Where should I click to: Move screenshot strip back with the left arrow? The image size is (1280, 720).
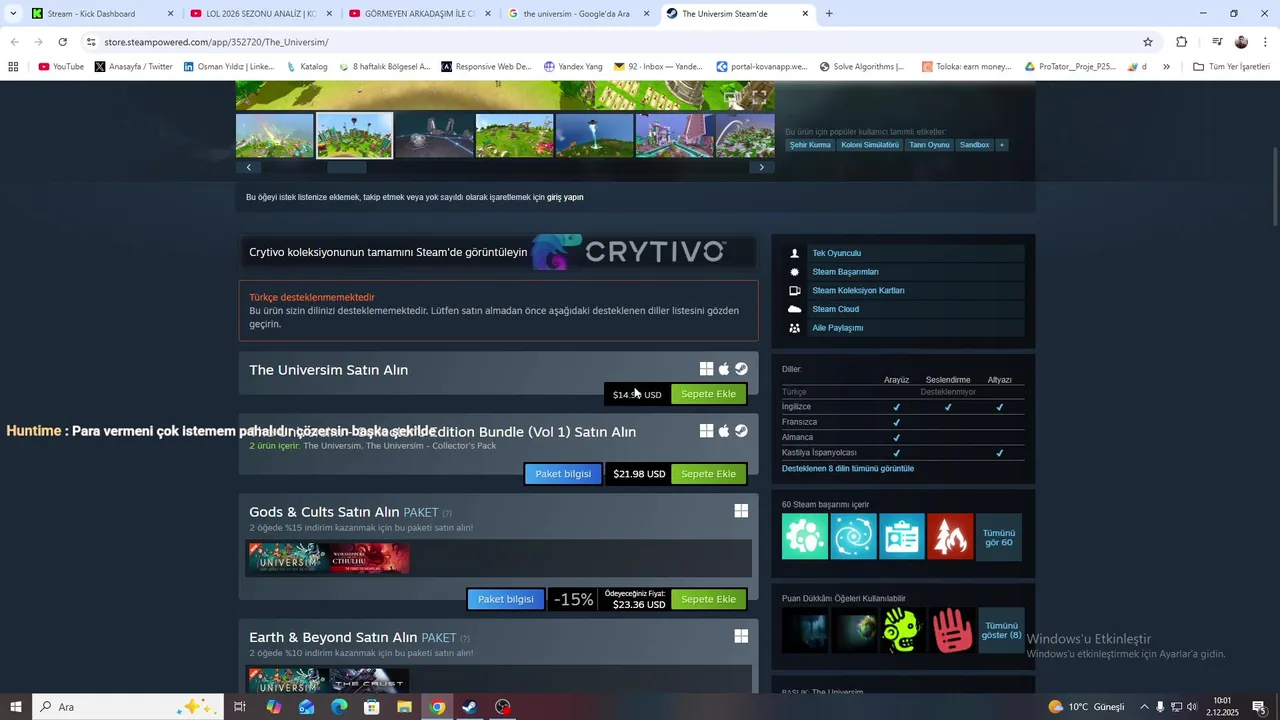coord(249,167)
